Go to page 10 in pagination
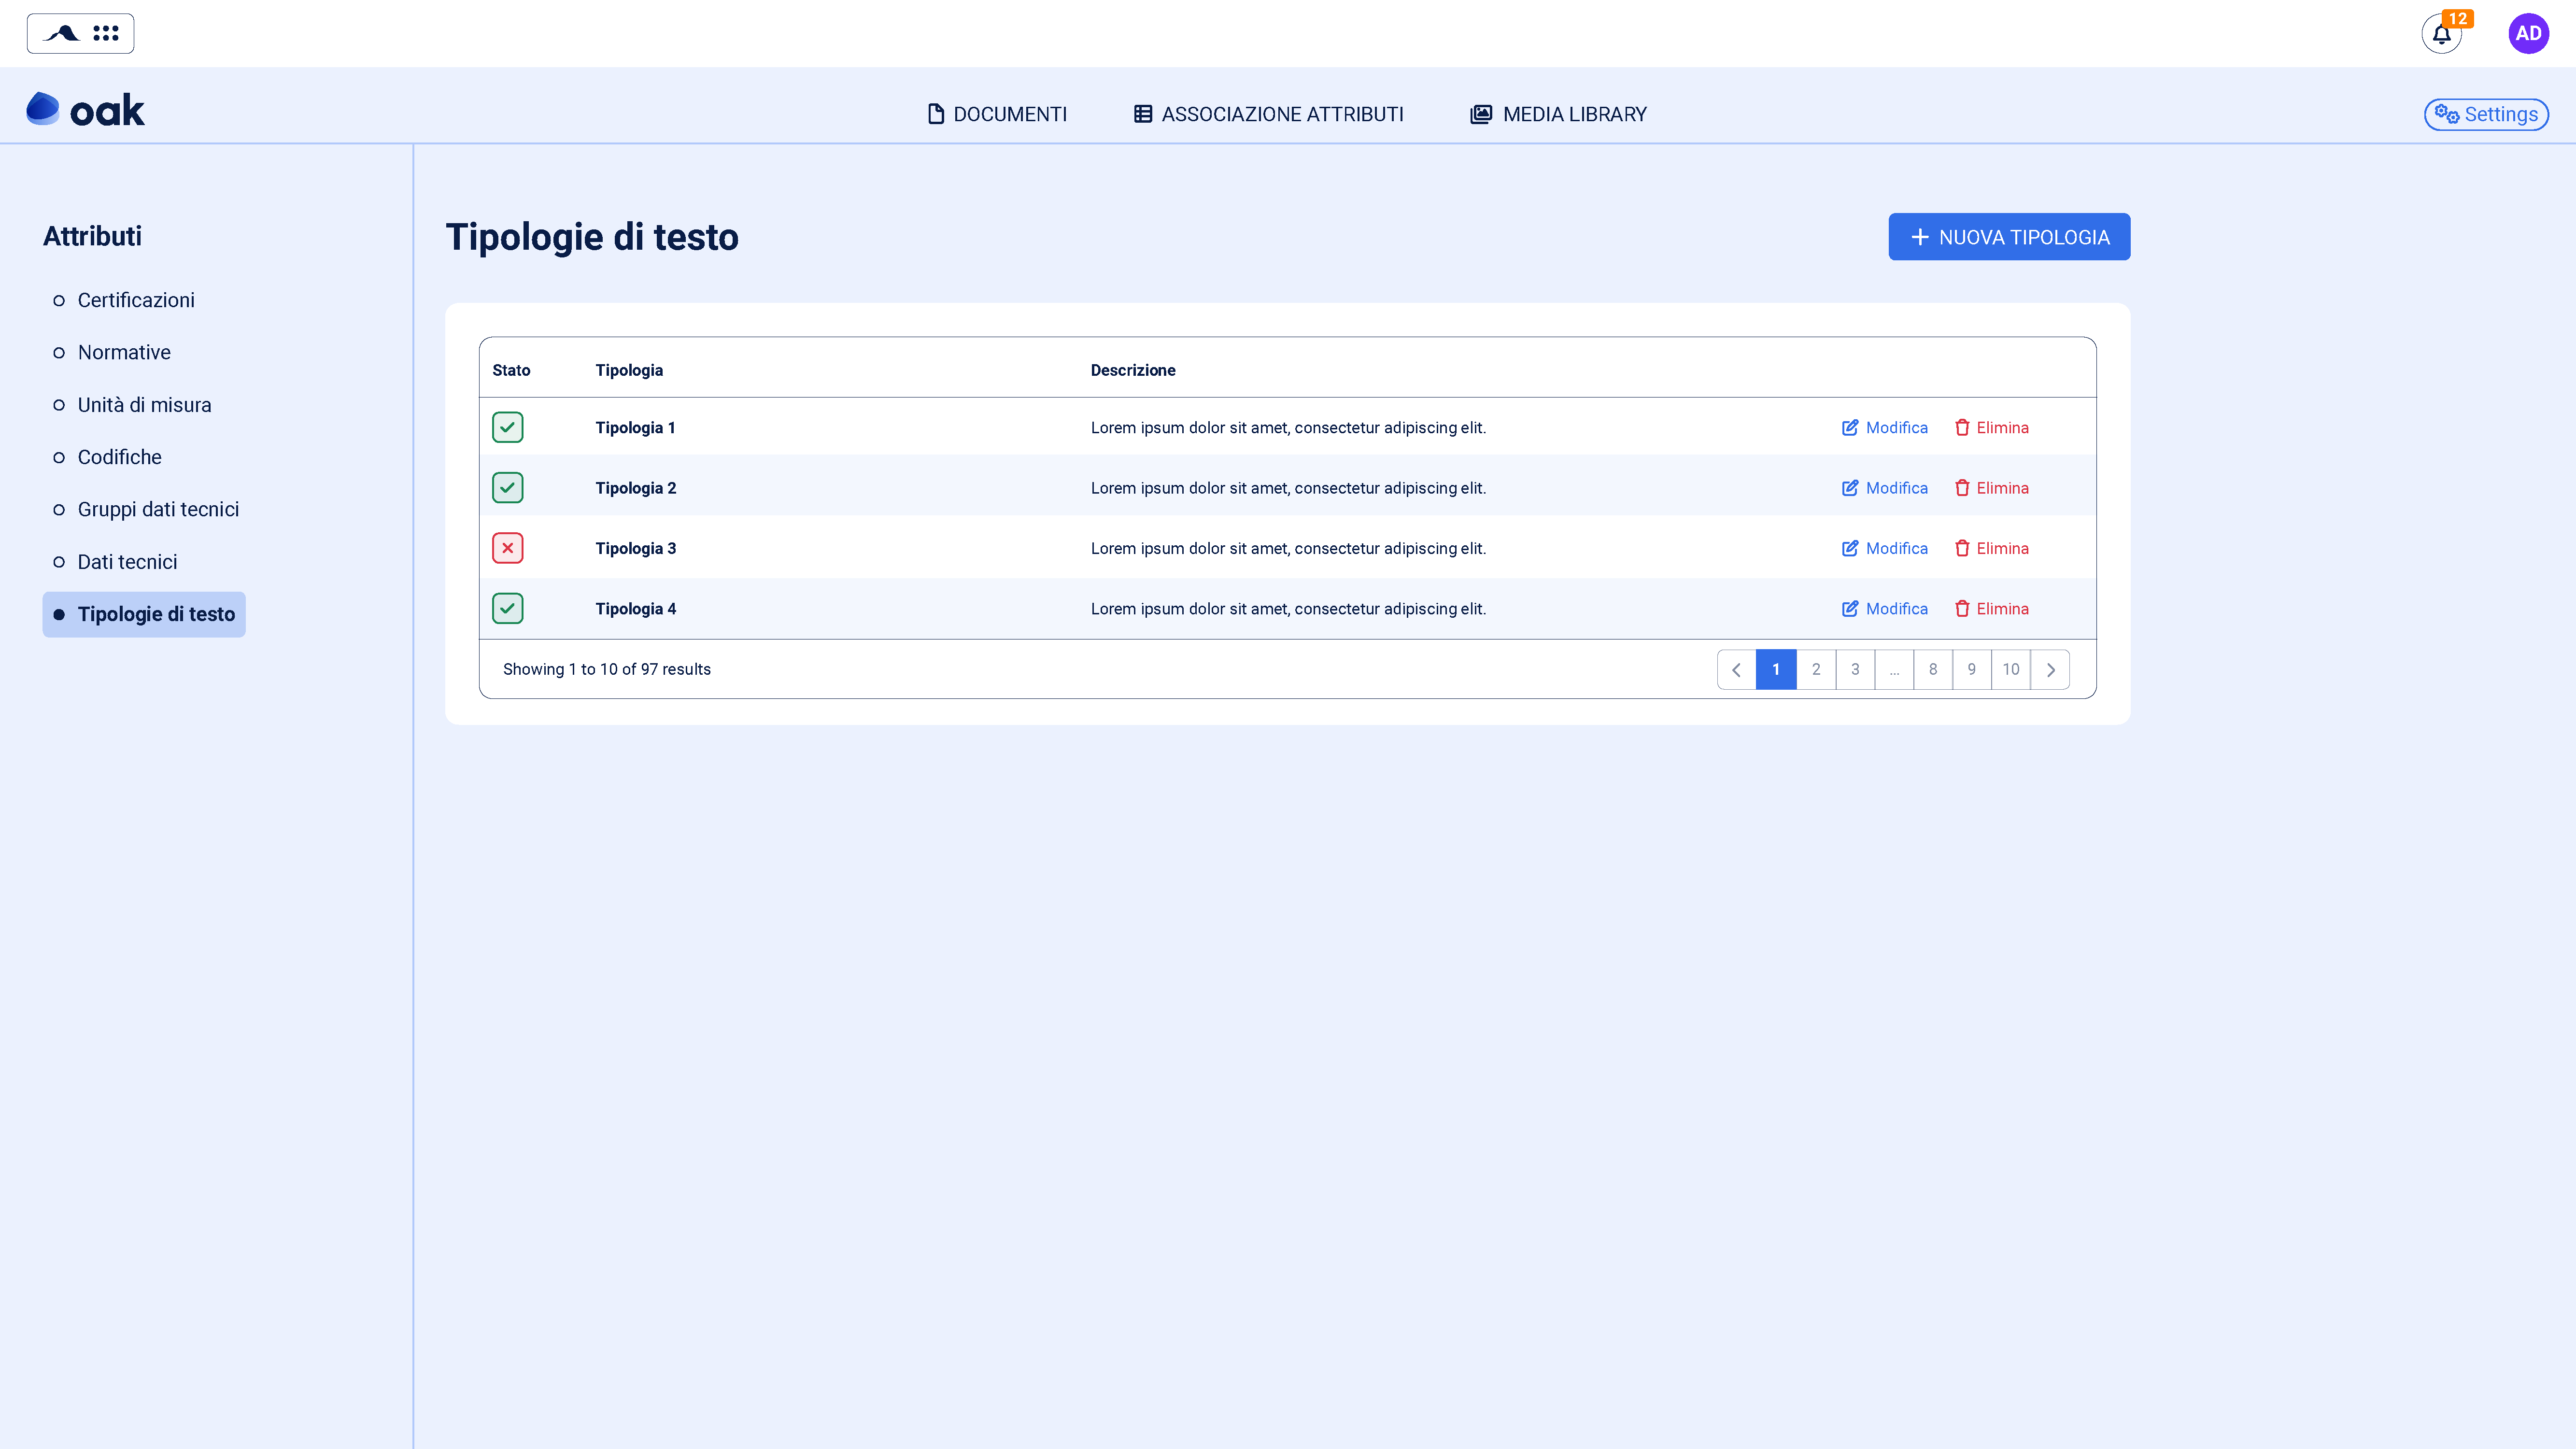Screen dimensions: 2576x1449 tap(2011, 670)
